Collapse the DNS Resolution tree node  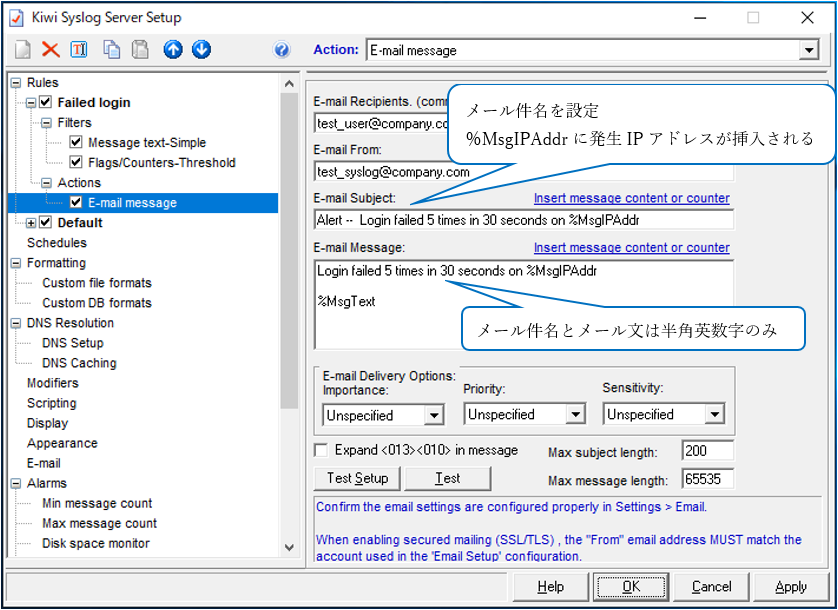click(x=16, y=323)
